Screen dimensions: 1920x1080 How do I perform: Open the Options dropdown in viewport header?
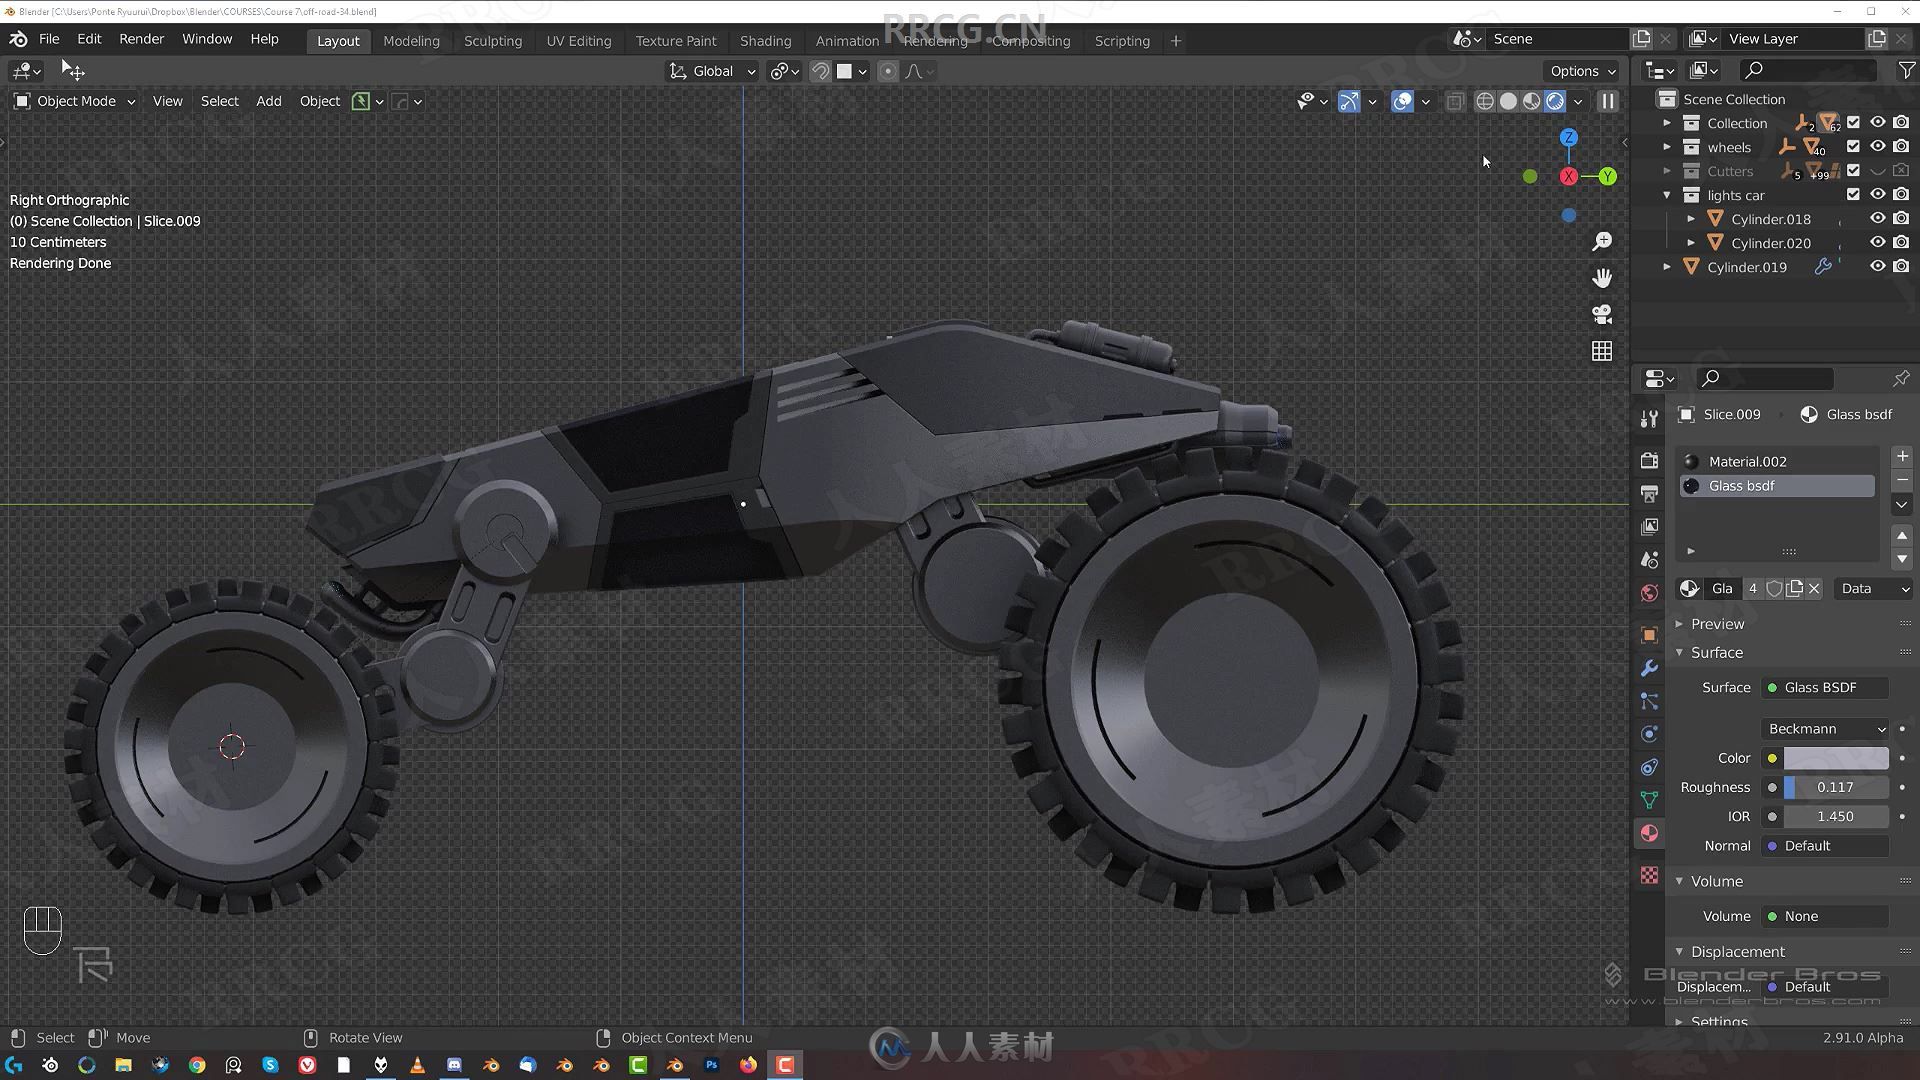[x=1582, y=71]
